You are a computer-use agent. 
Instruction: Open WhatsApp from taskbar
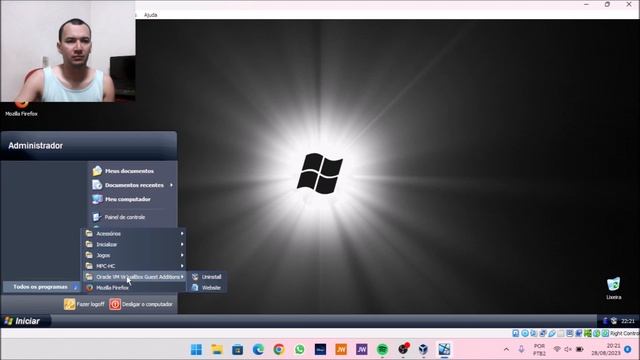[300, 349]
